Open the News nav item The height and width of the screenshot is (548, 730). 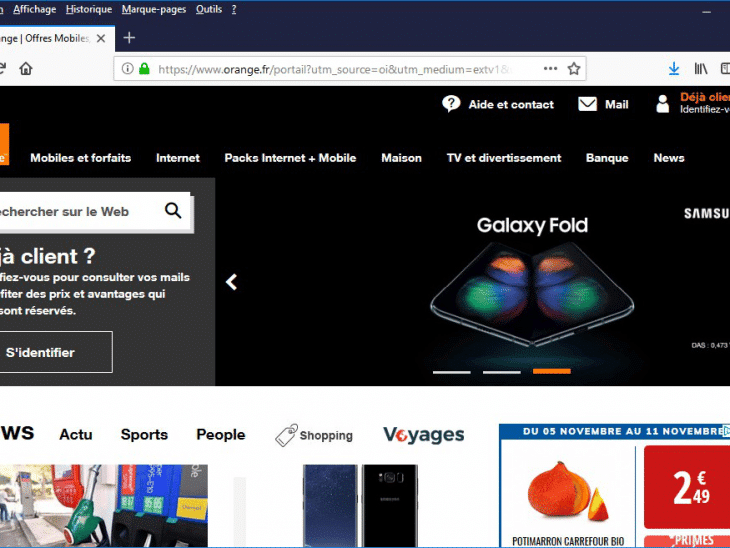pos(669,158)
